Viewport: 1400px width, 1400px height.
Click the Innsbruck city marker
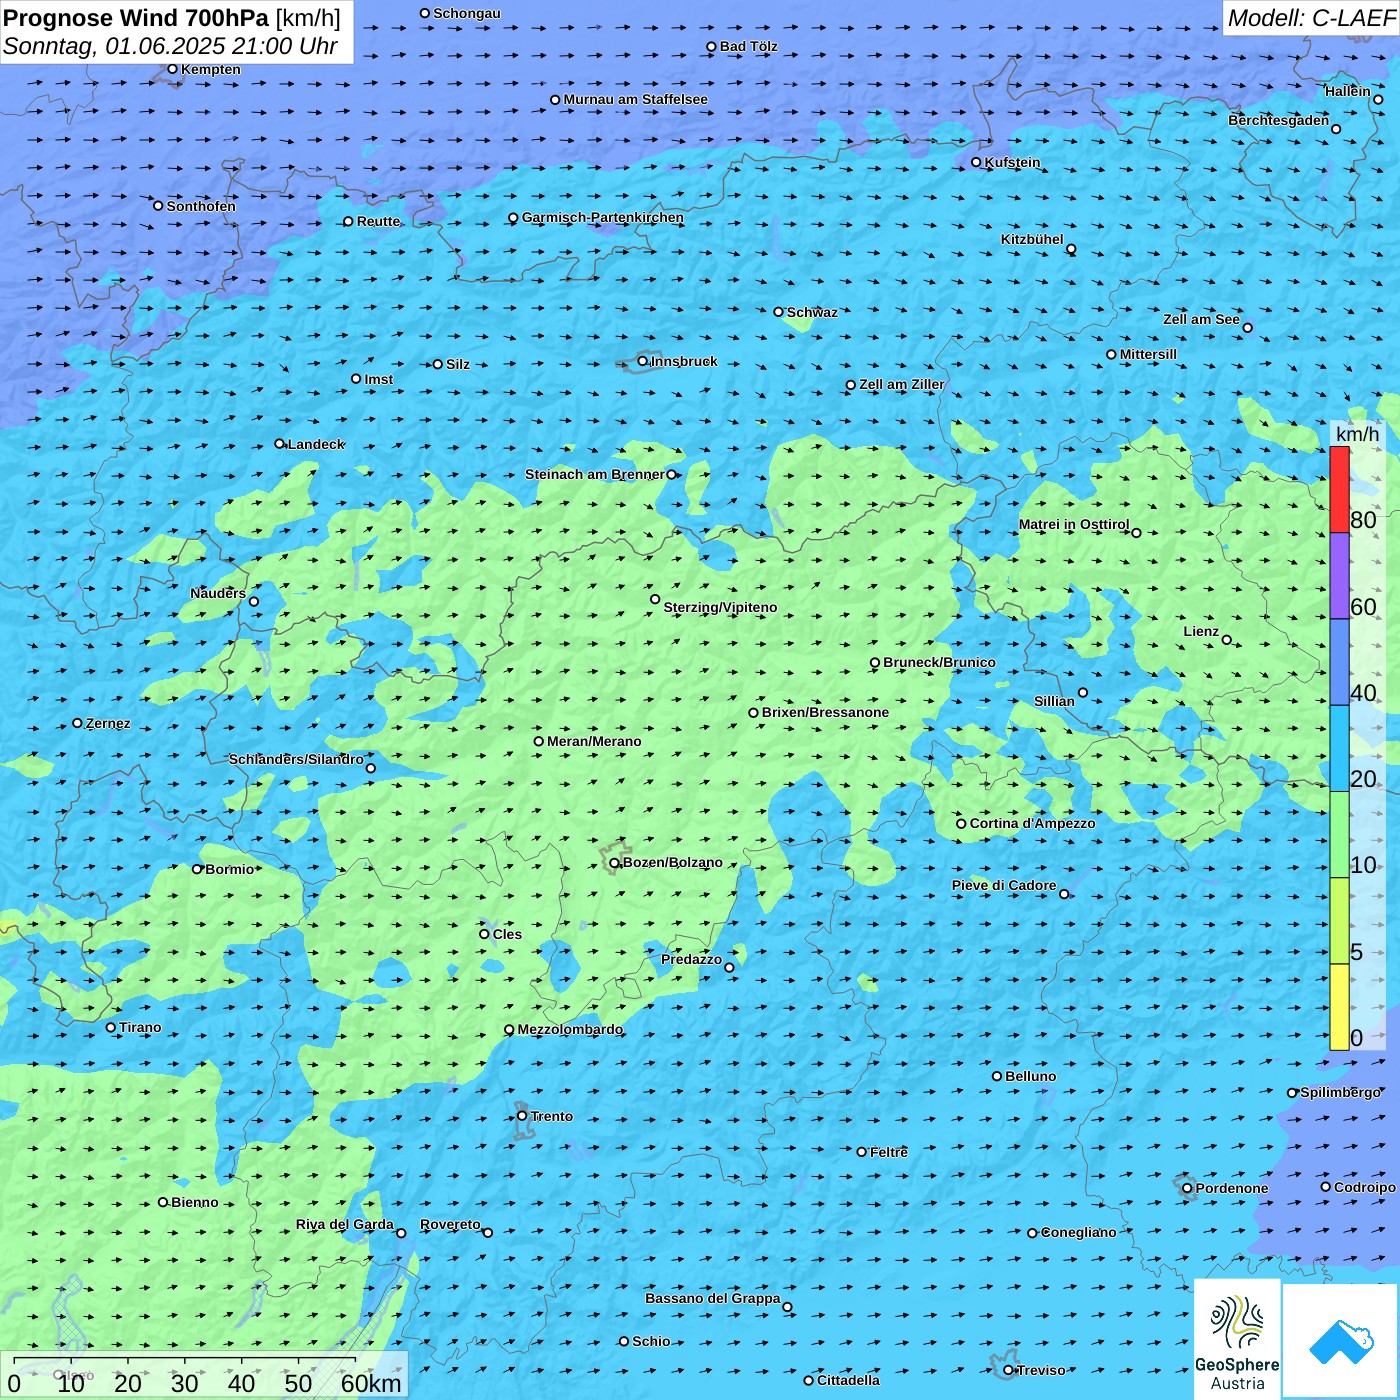tap(643, 361)
